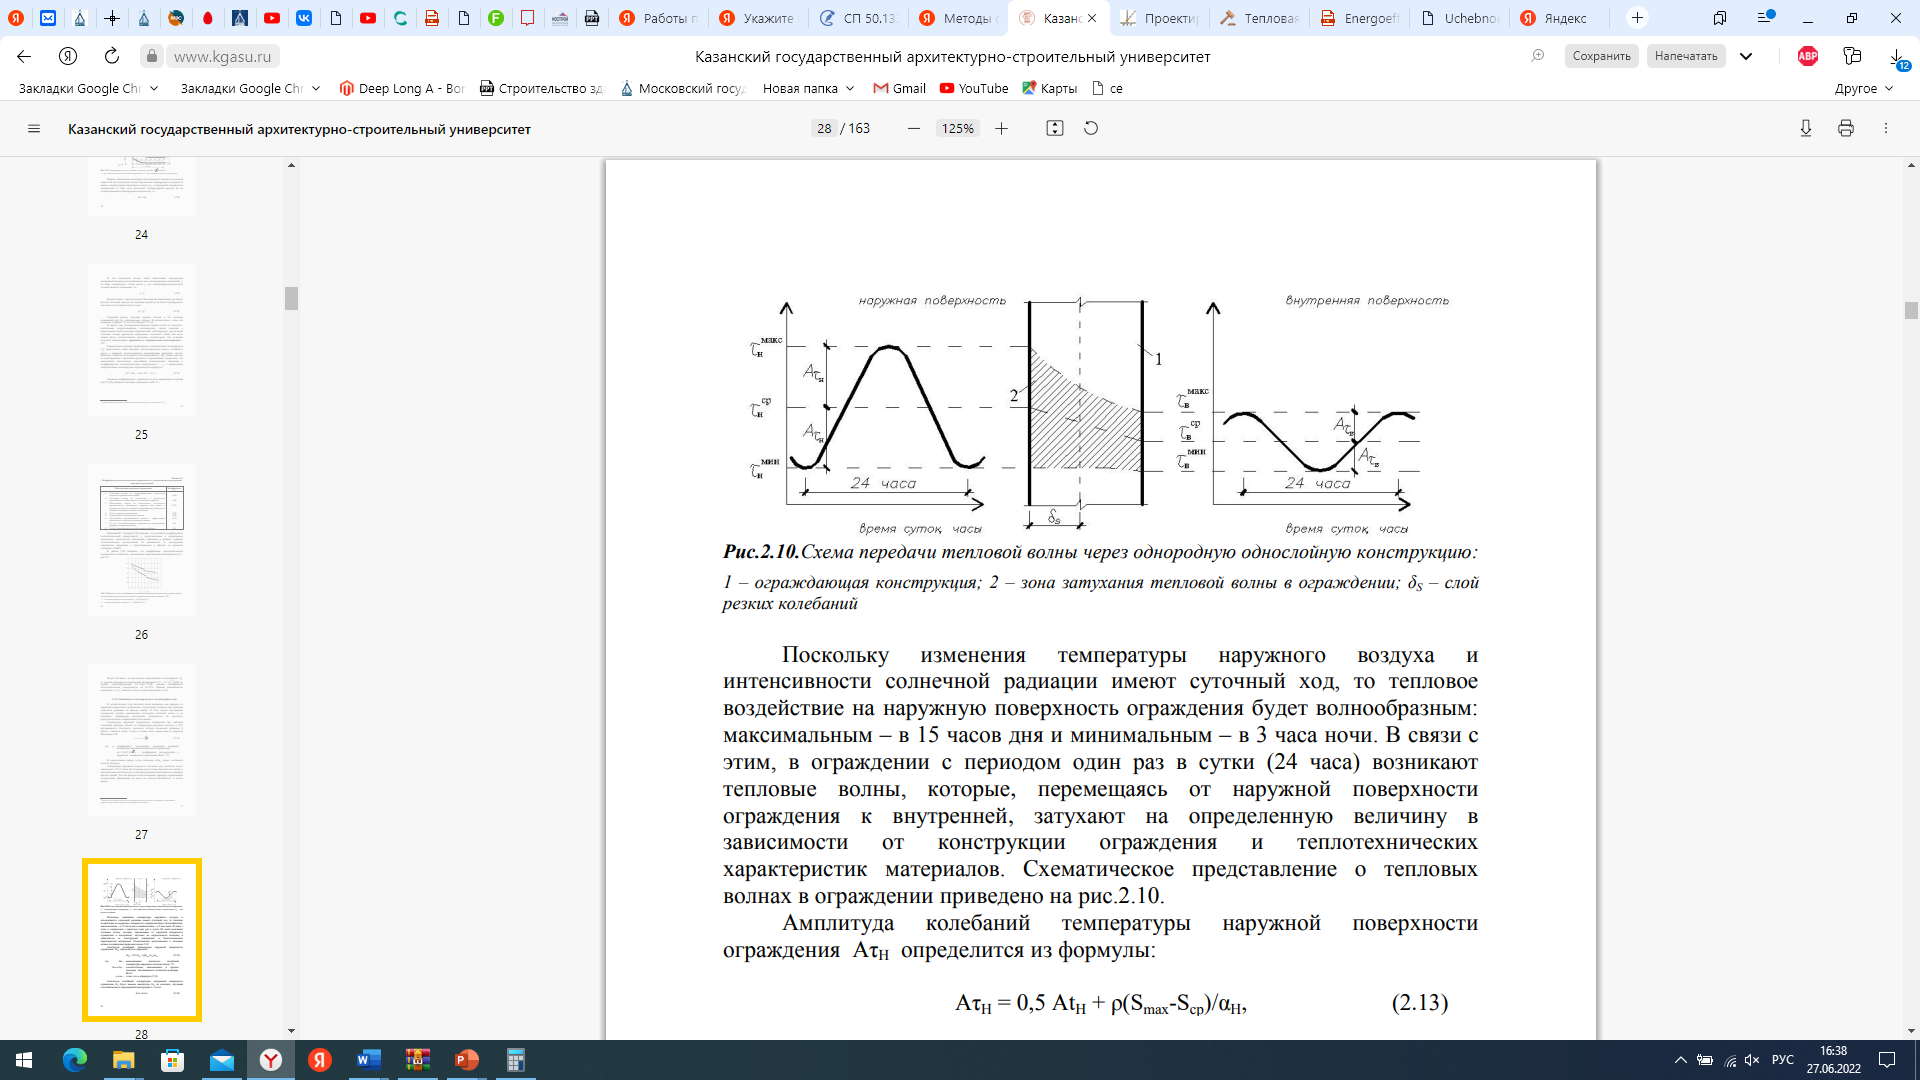Expand the arrow next to Напечатать
The image size is (1920, 1080).
click(x=1746, y=56)
